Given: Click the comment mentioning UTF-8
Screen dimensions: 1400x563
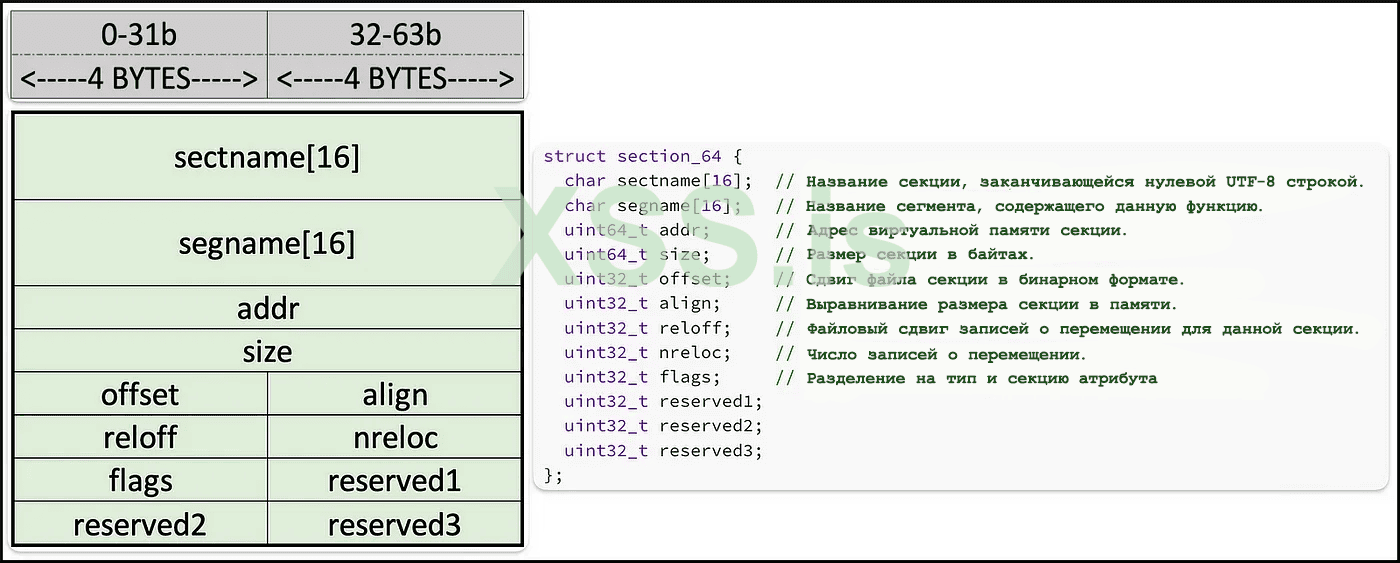Looking at the screenshot, I should tap(1070, 181).
